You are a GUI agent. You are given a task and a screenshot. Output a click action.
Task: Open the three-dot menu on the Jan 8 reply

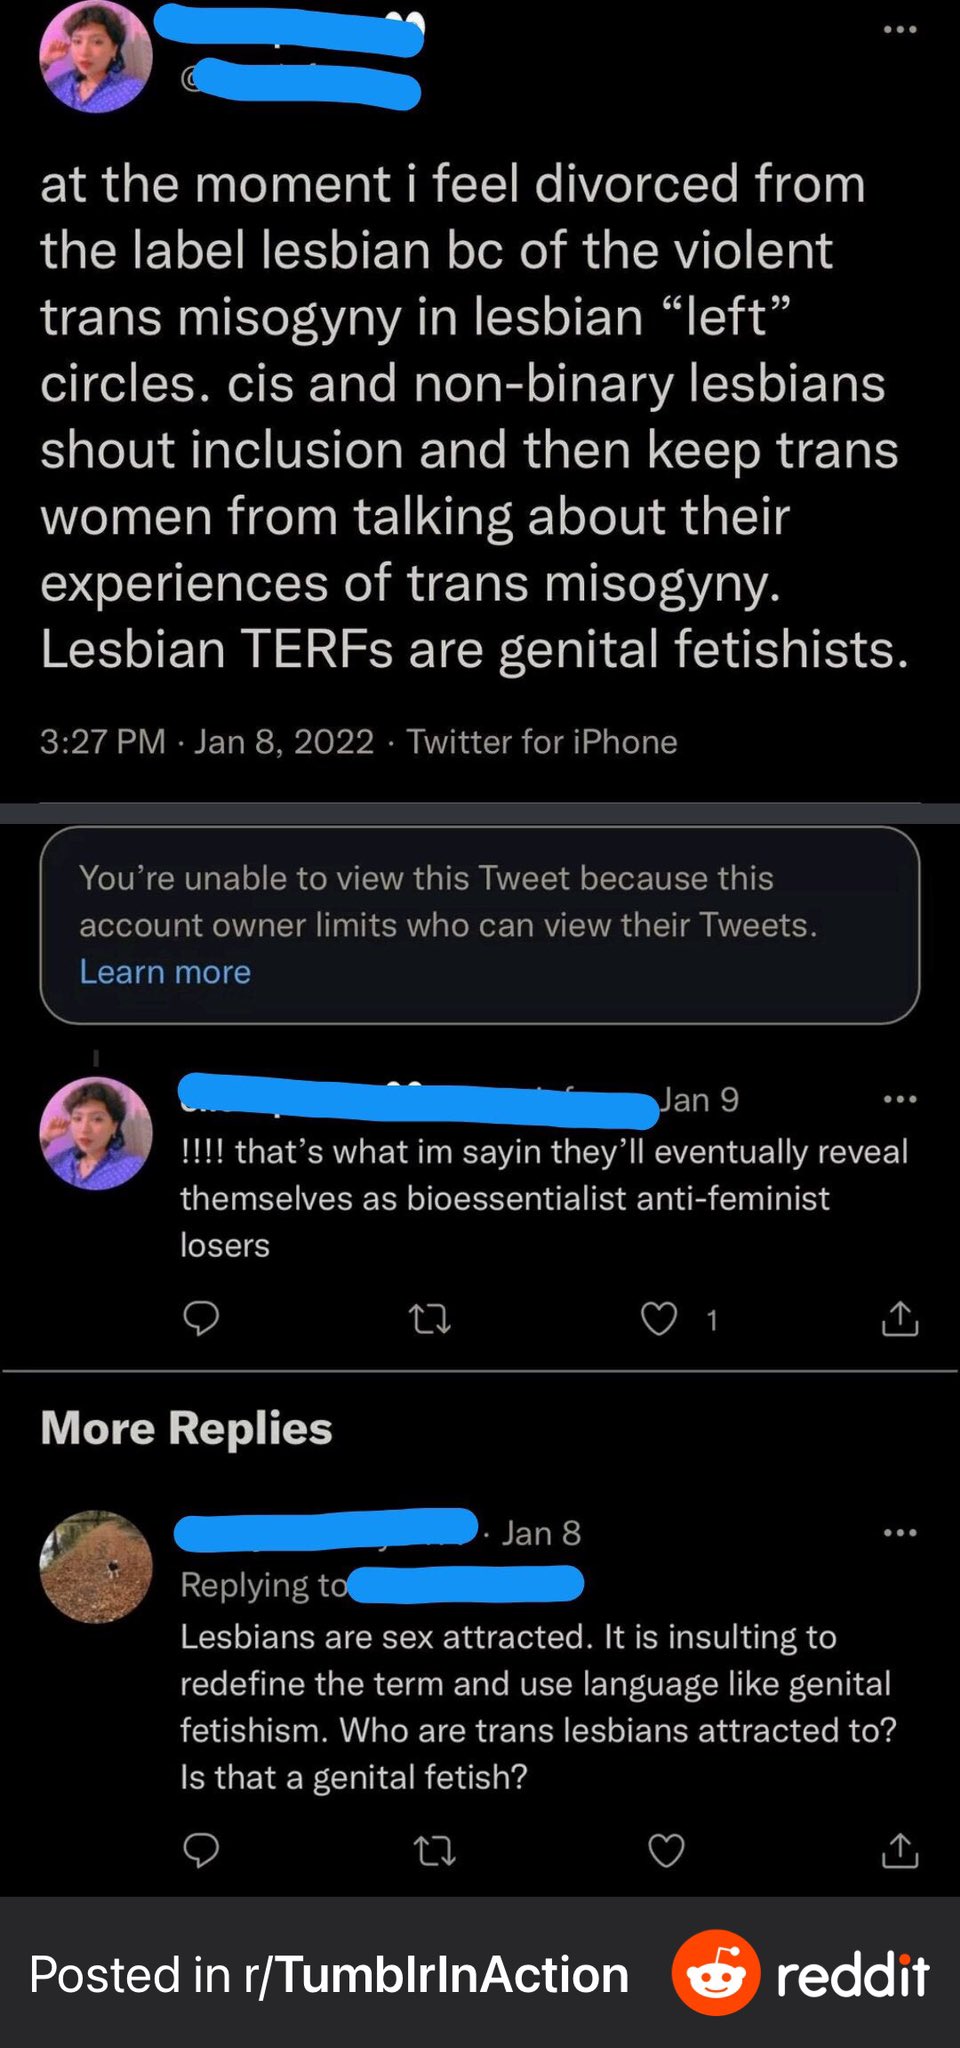(899, 1533)
